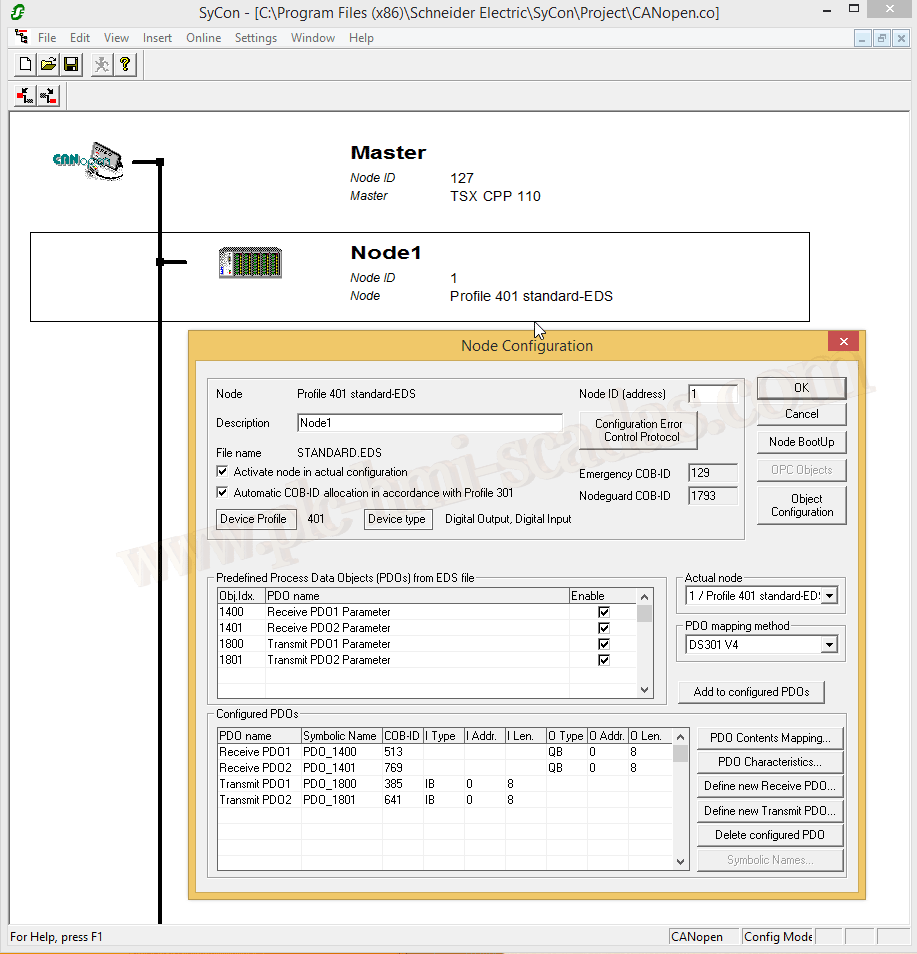Click the New document toolbar icon

tap(26, 65)
